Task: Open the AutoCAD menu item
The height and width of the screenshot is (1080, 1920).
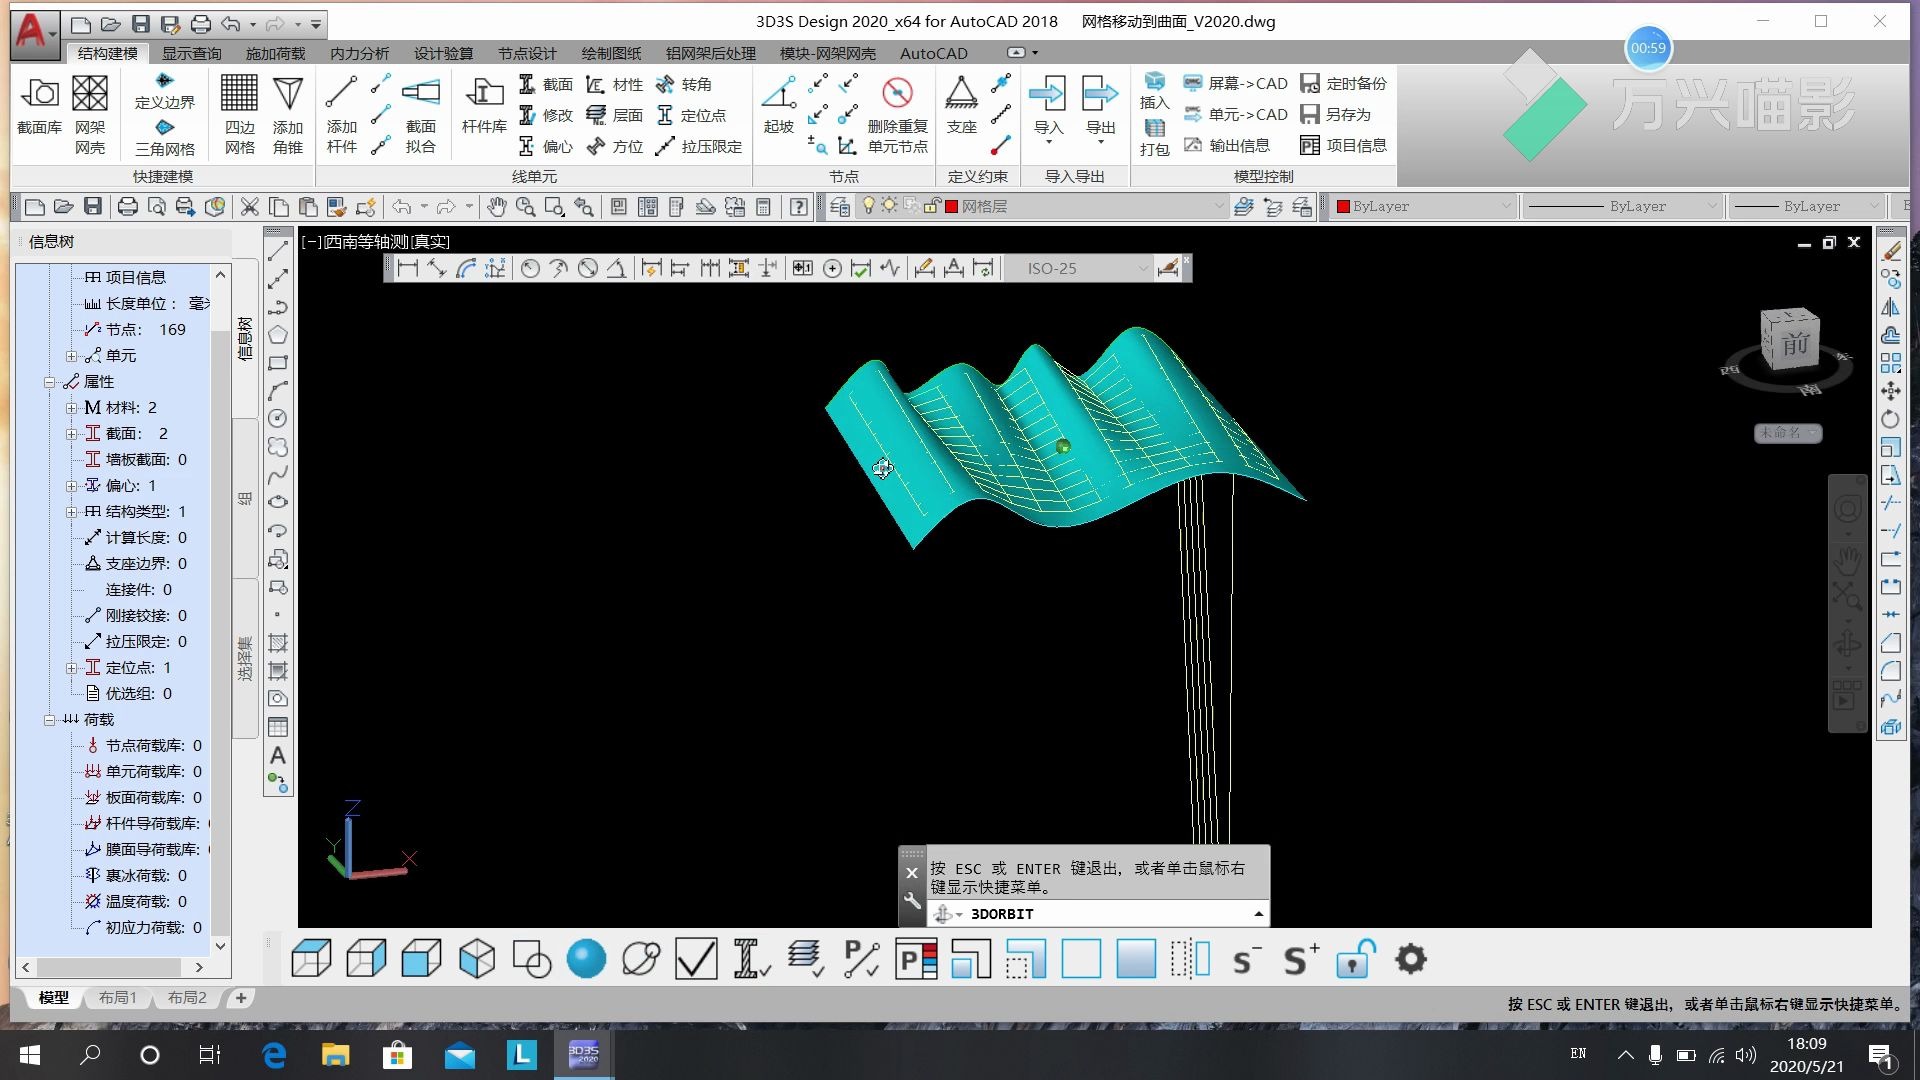Action: coord(934,53)
